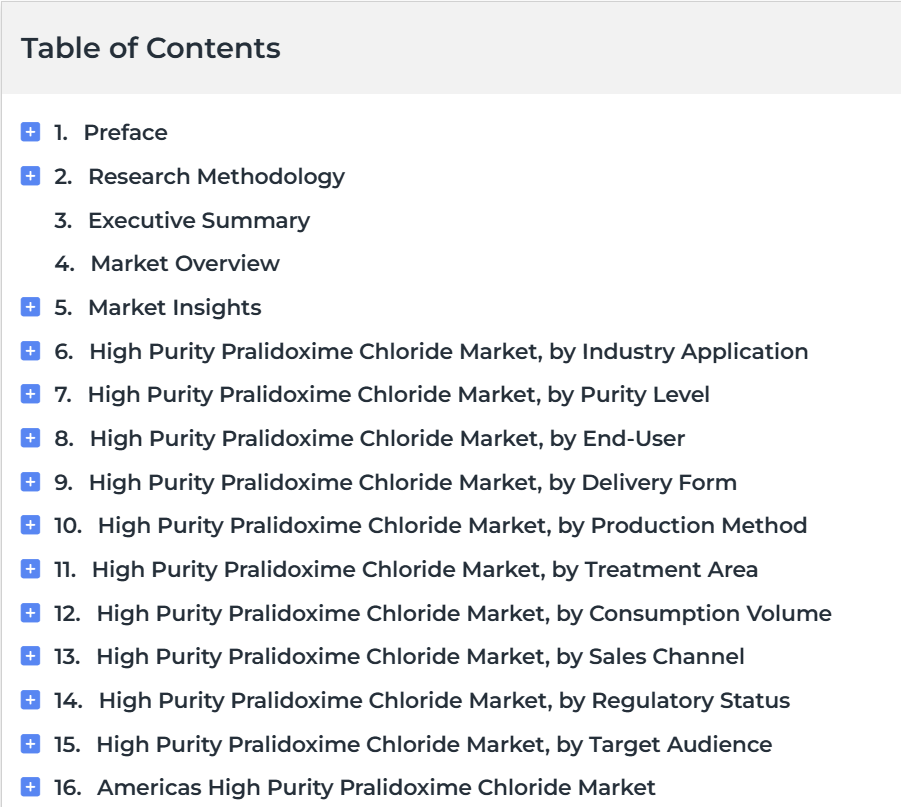Expand Consumption Volume section plus icon
This screenshot has width=901, height=807.
[x=30, y=613]
